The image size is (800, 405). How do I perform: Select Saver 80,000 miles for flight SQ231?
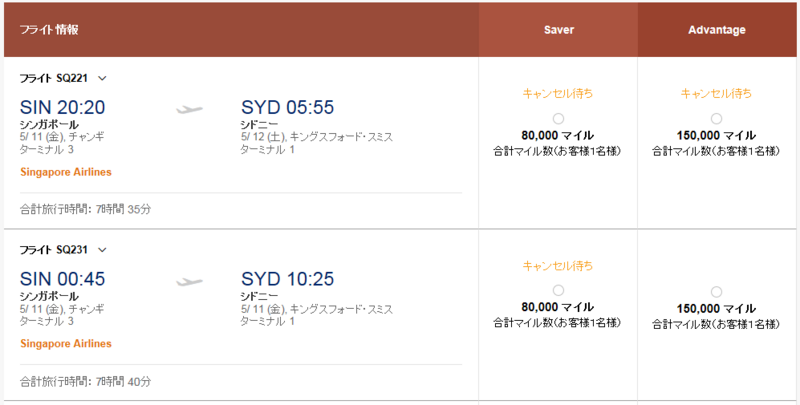click(x=558, y=290)
